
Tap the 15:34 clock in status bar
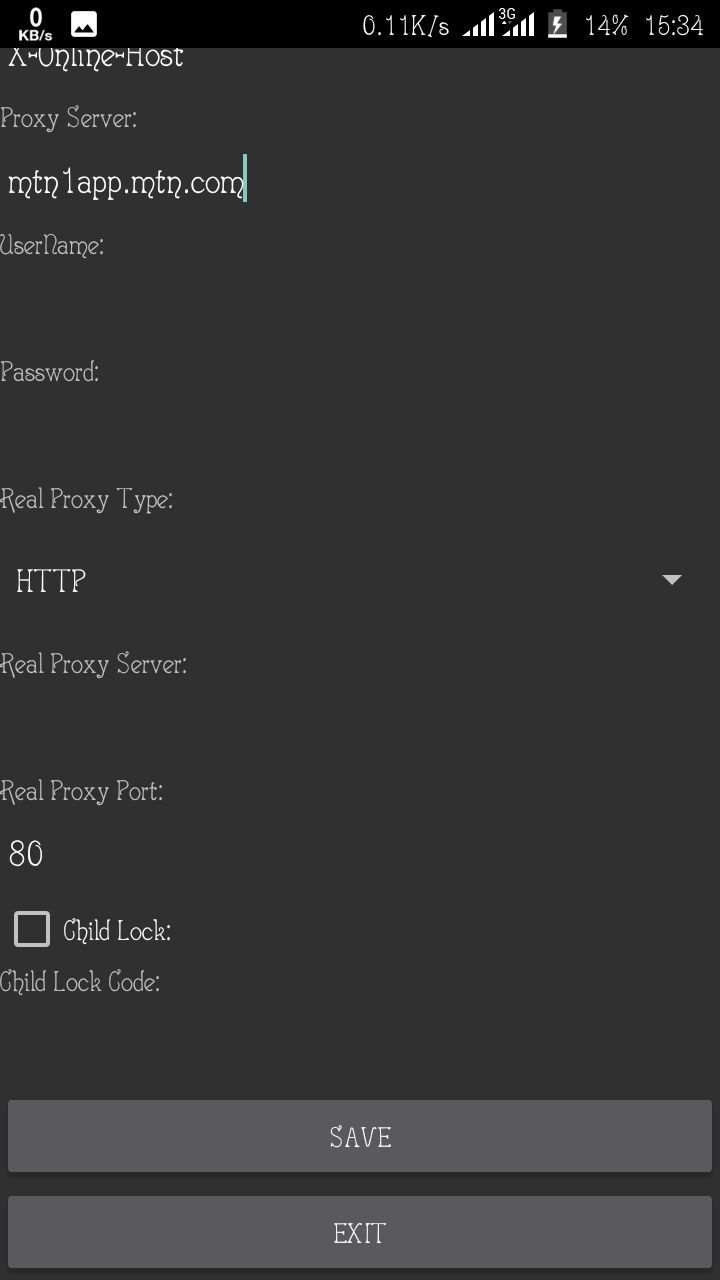tap(674, 26)
